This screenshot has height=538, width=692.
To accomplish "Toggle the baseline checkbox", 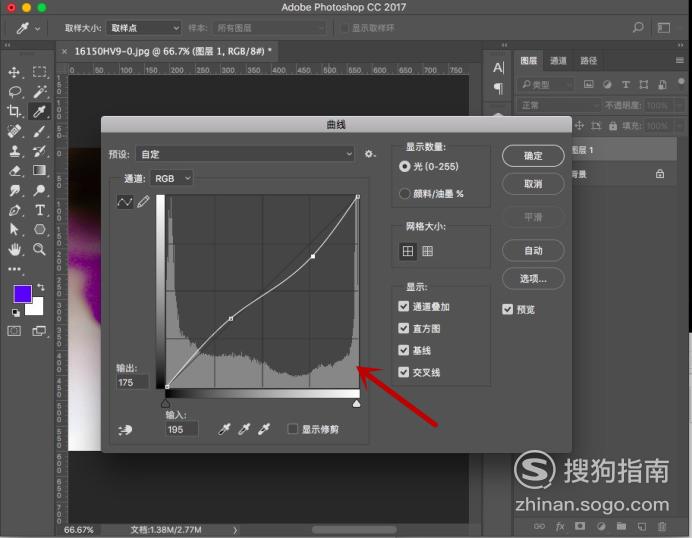I will pos(403,350).
